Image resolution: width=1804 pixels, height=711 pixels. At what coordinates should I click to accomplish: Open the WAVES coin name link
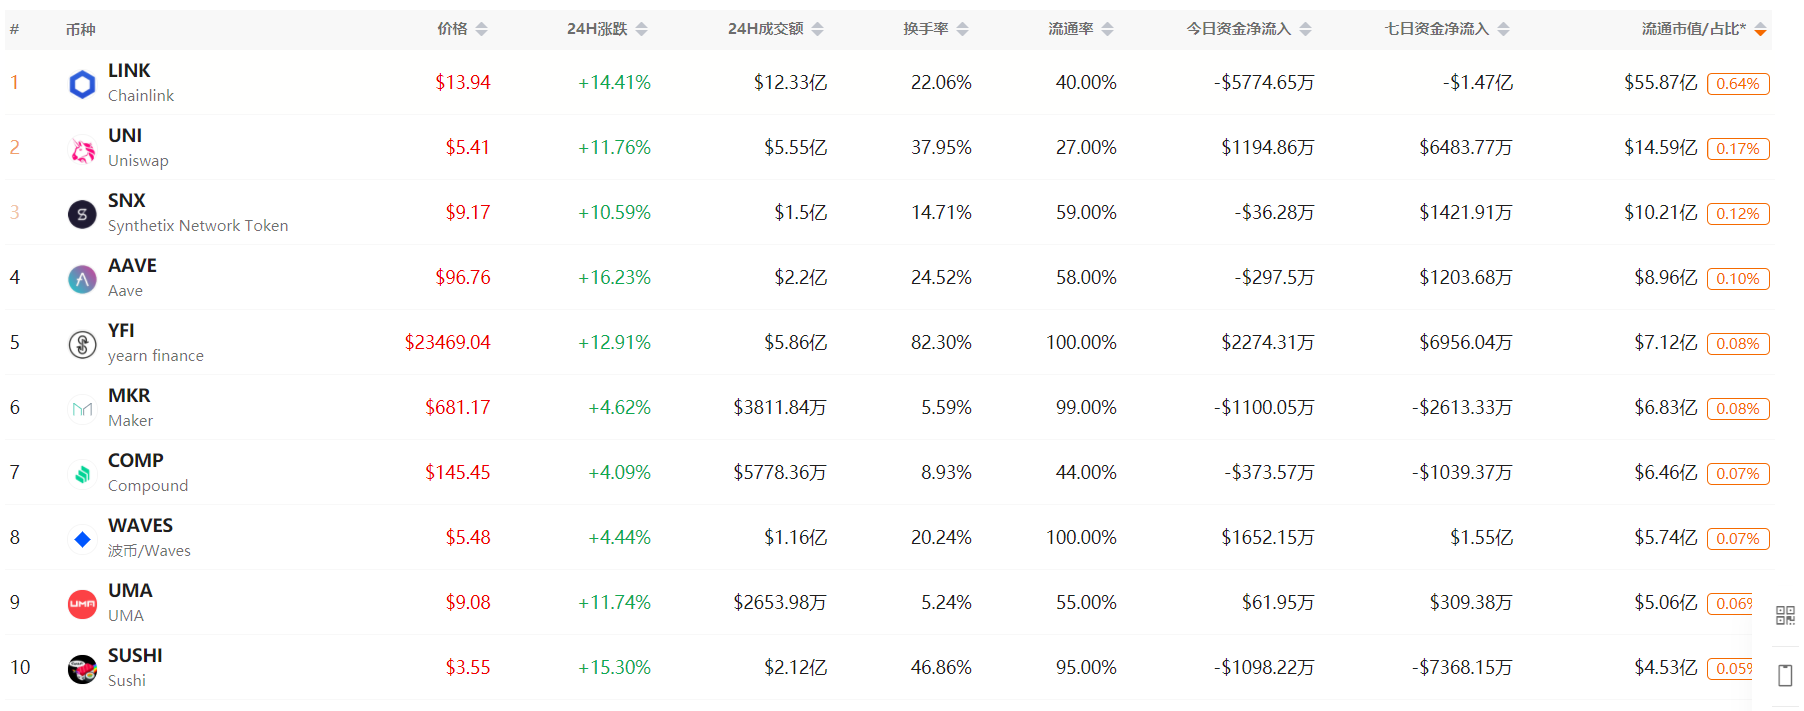pyautogui.click(x=140, y=525)
